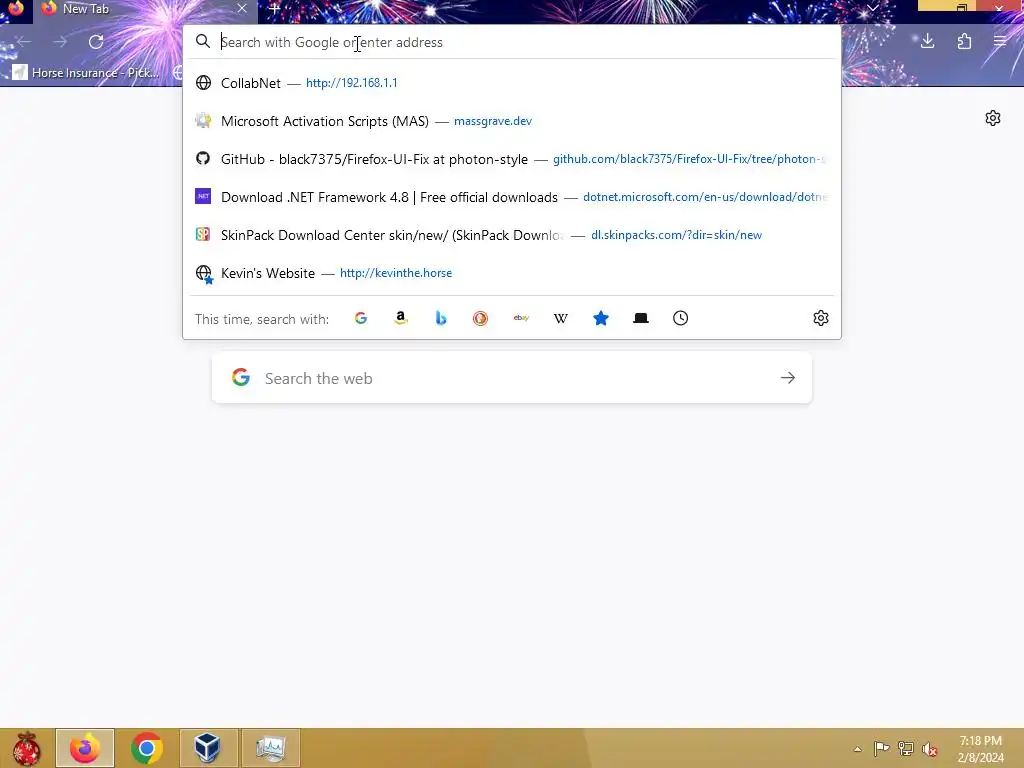1024x768 pixels.
Task: Open Horse Insurance bookmark in toolbar
Action: click(86, 72)
